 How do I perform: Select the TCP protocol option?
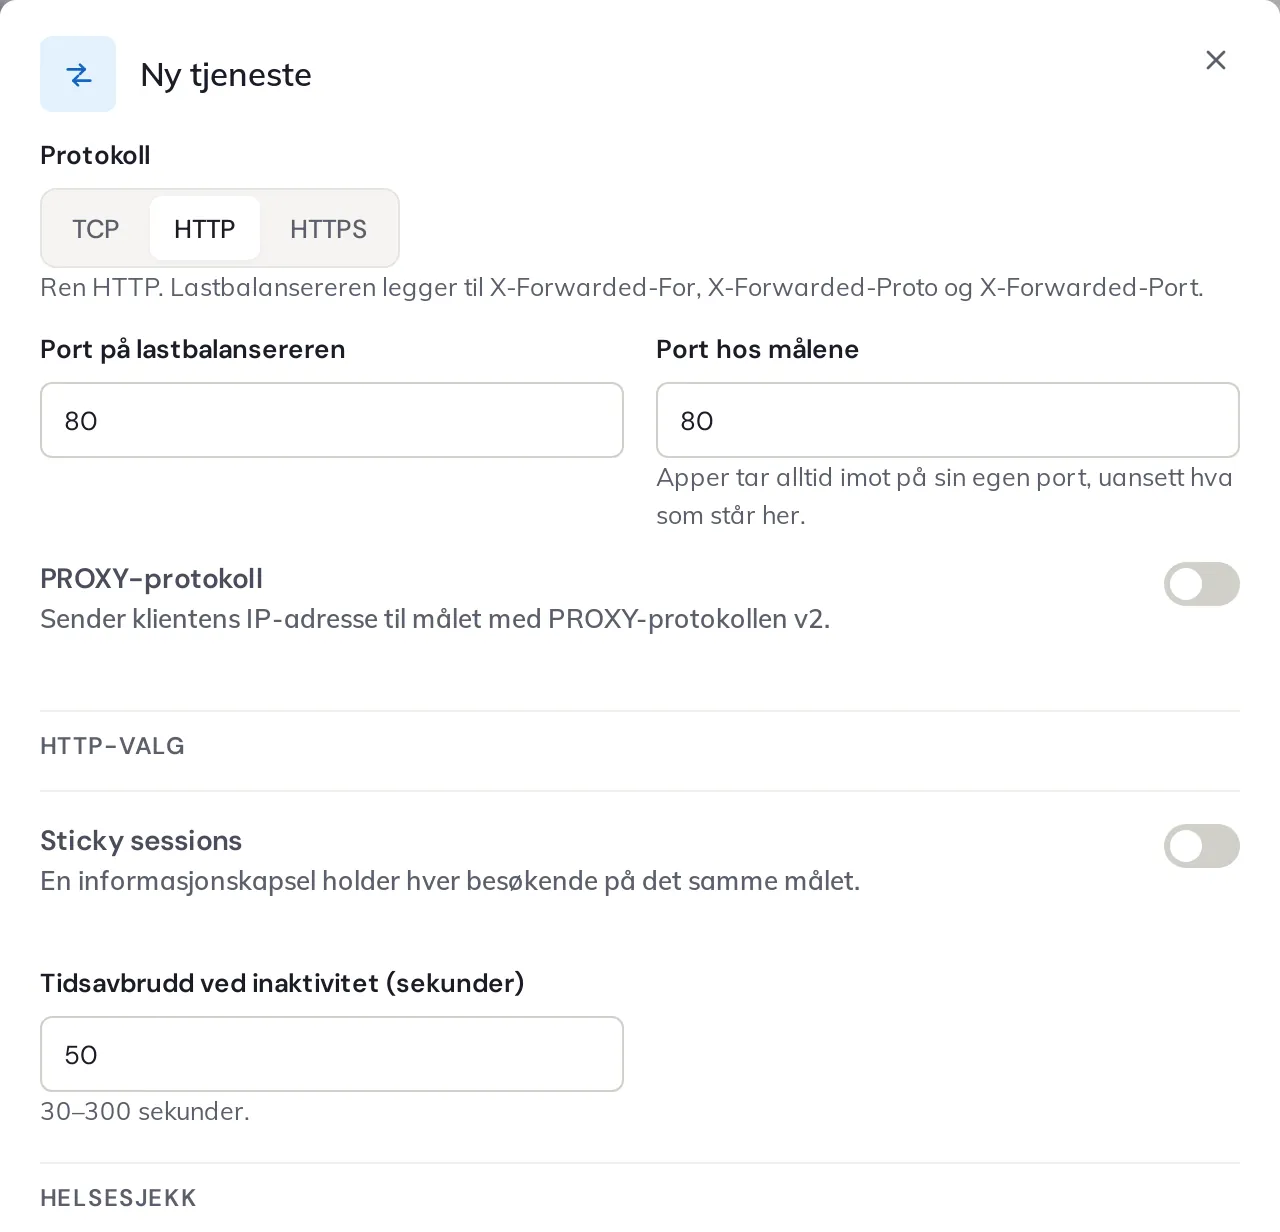coord(96,229)
